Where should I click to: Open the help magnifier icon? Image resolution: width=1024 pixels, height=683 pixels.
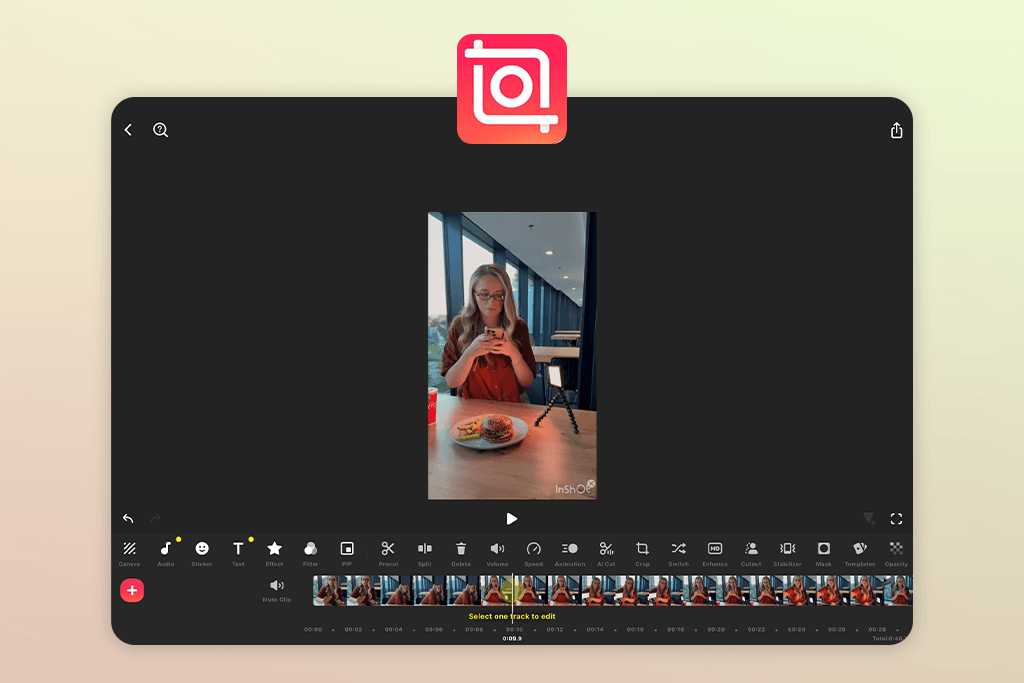coord(161,130)
